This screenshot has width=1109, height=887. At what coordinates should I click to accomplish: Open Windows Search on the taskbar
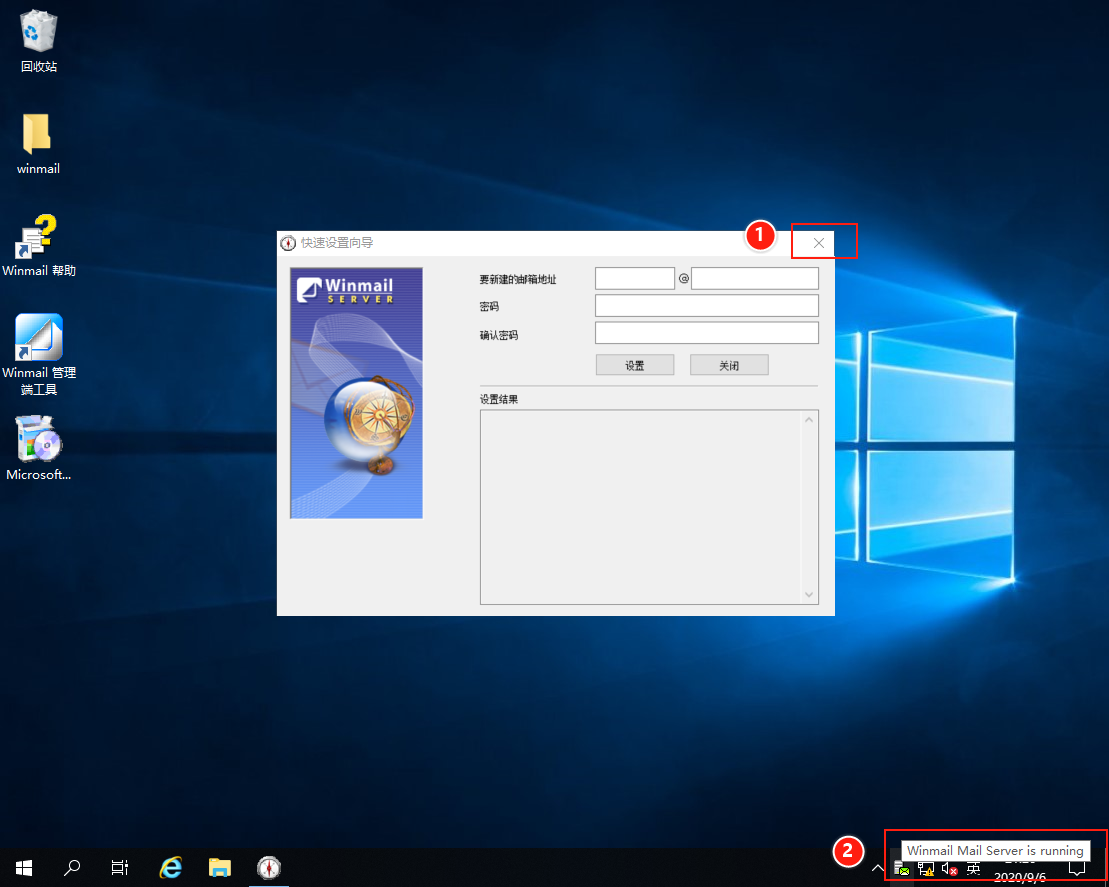click(71, 868)
